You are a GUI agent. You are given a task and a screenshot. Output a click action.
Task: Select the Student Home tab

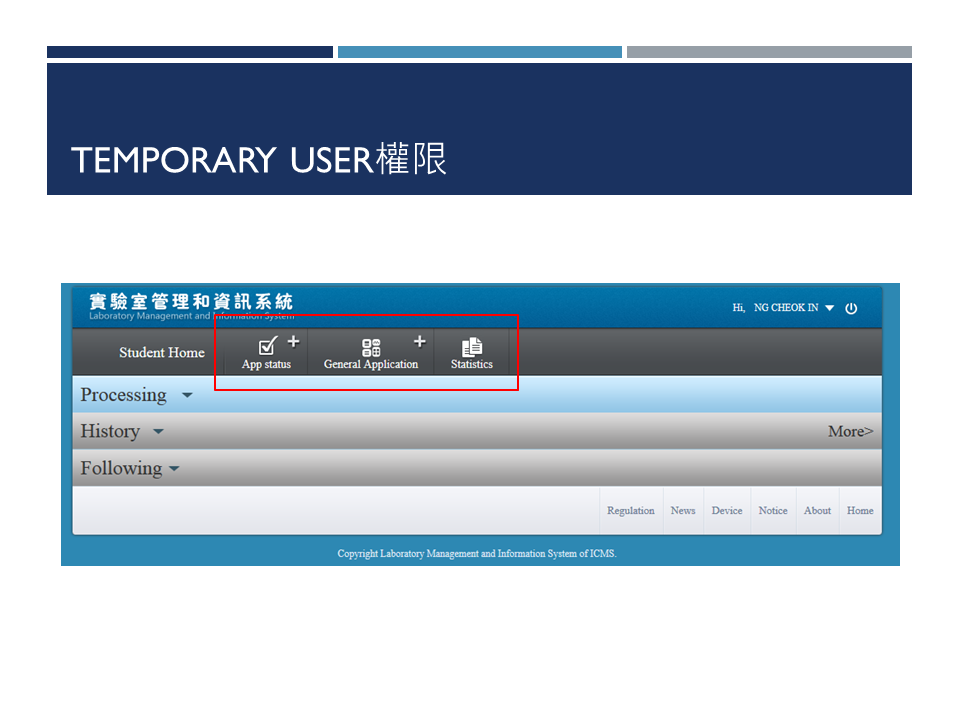(162, 353)
